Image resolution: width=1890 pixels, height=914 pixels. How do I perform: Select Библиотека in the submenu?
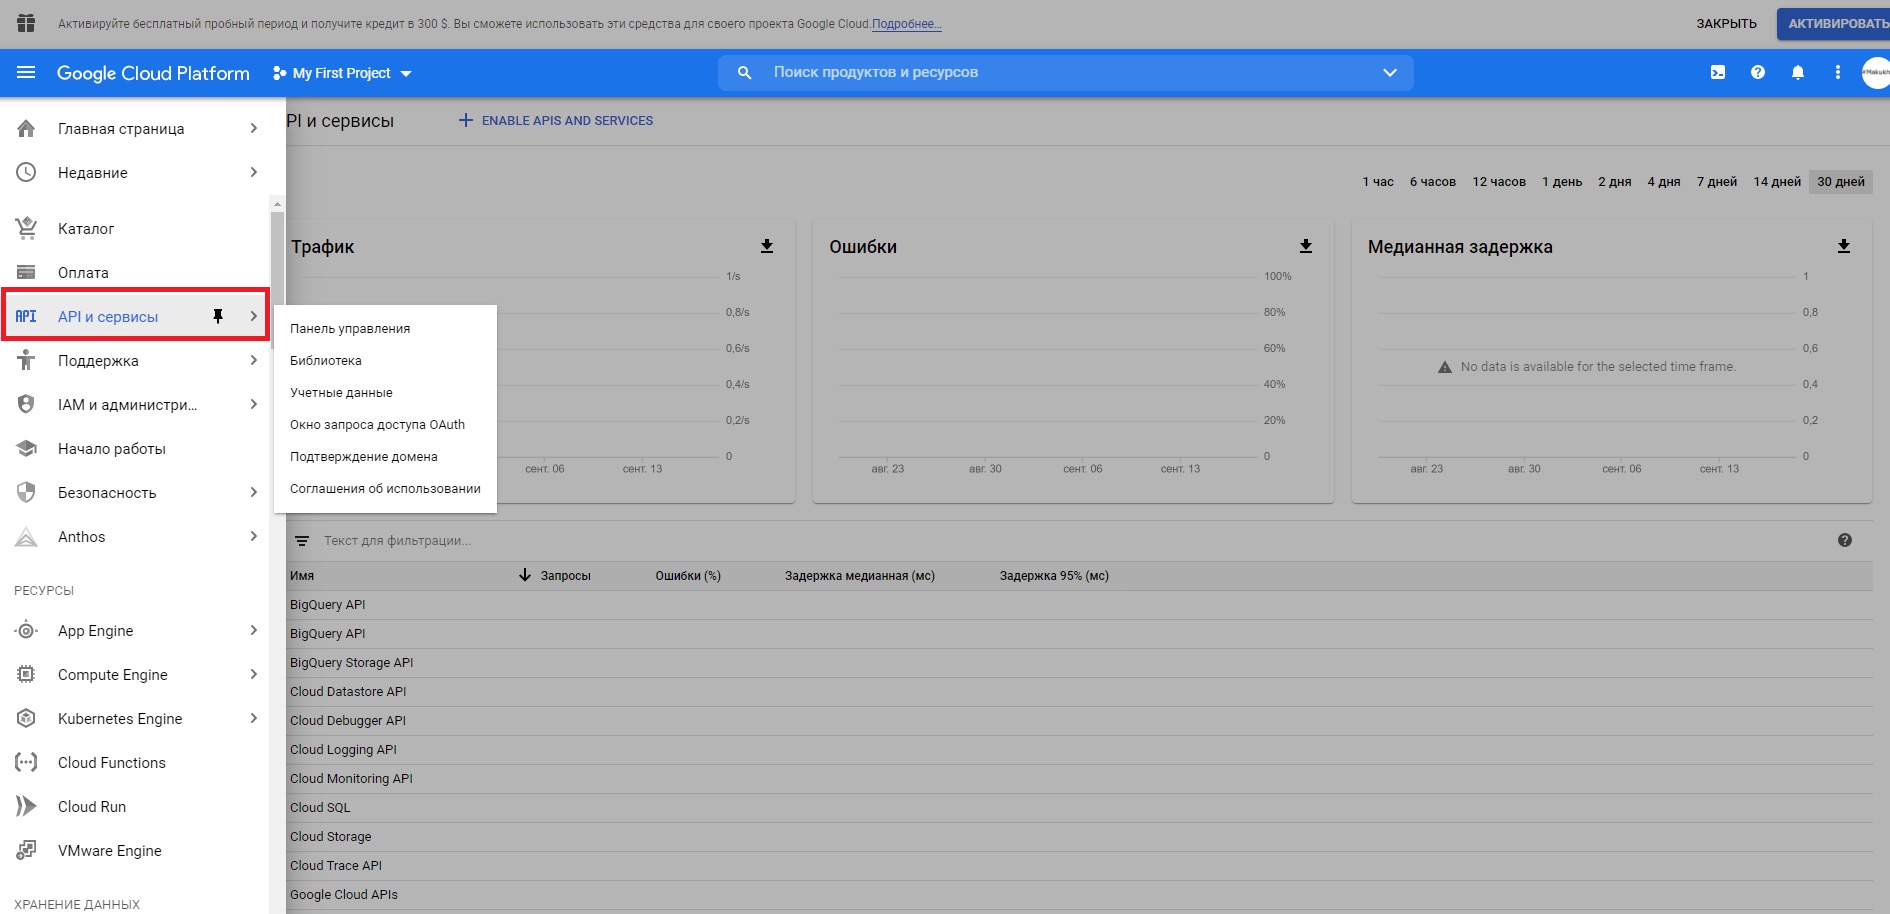click(385, 361)
